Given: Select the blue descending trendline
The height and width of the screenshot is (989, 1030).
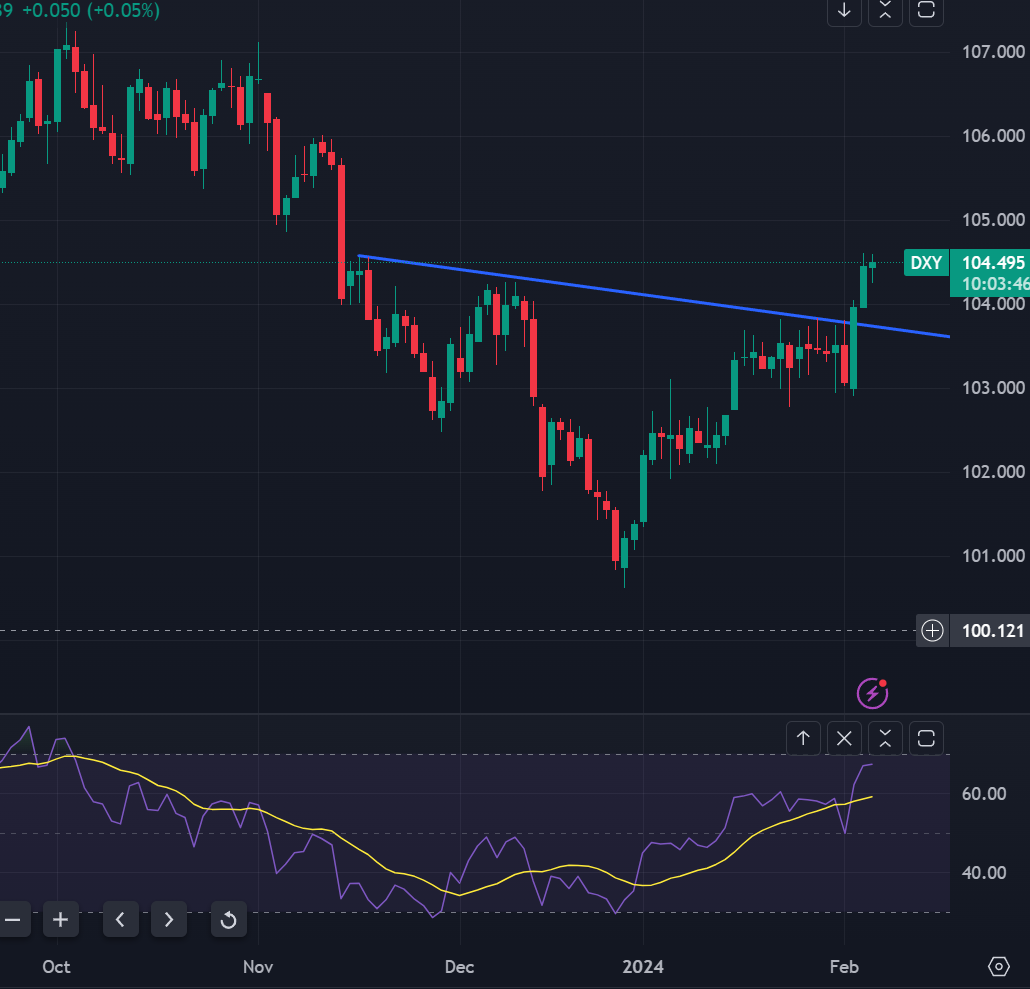Looking at the screenshot, I should 654,296.
